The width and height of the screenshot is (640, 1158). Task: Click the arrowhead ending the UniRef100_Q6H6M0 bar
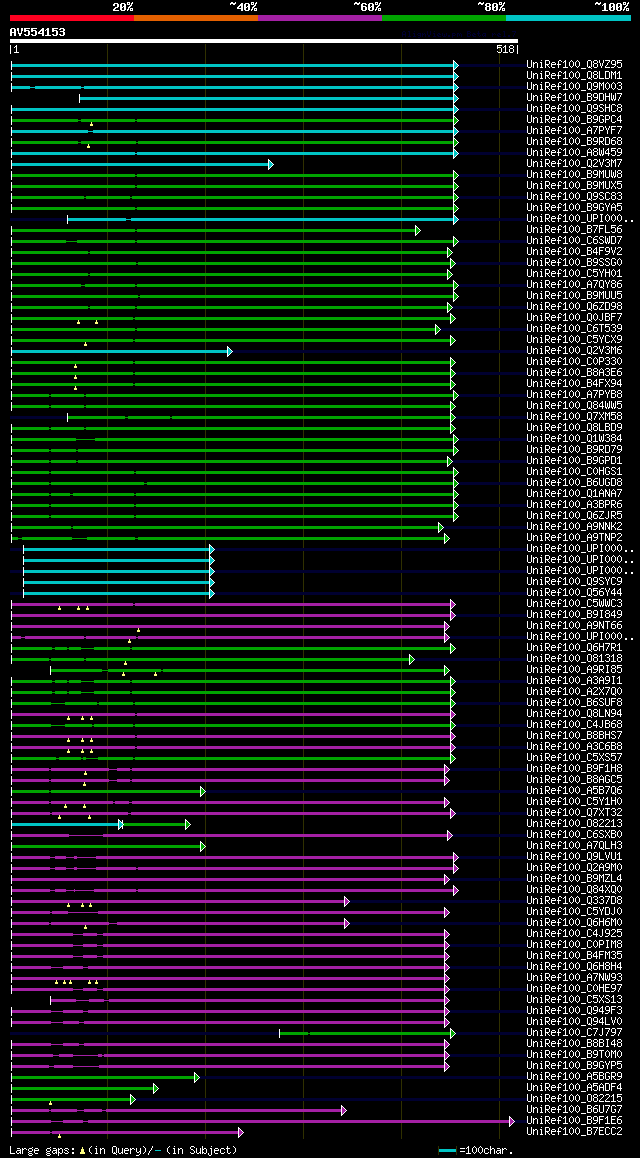(347, 924)
